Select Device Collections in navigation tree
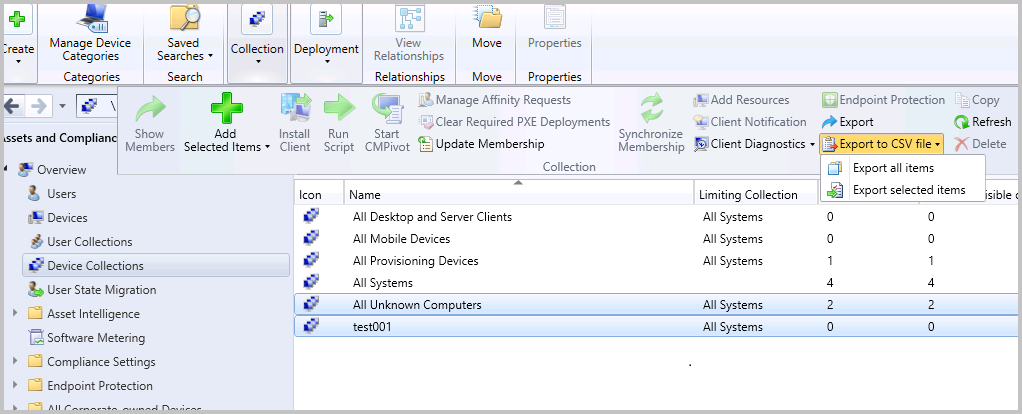The height and width of the screenshot is (414, 1022). 95,266
